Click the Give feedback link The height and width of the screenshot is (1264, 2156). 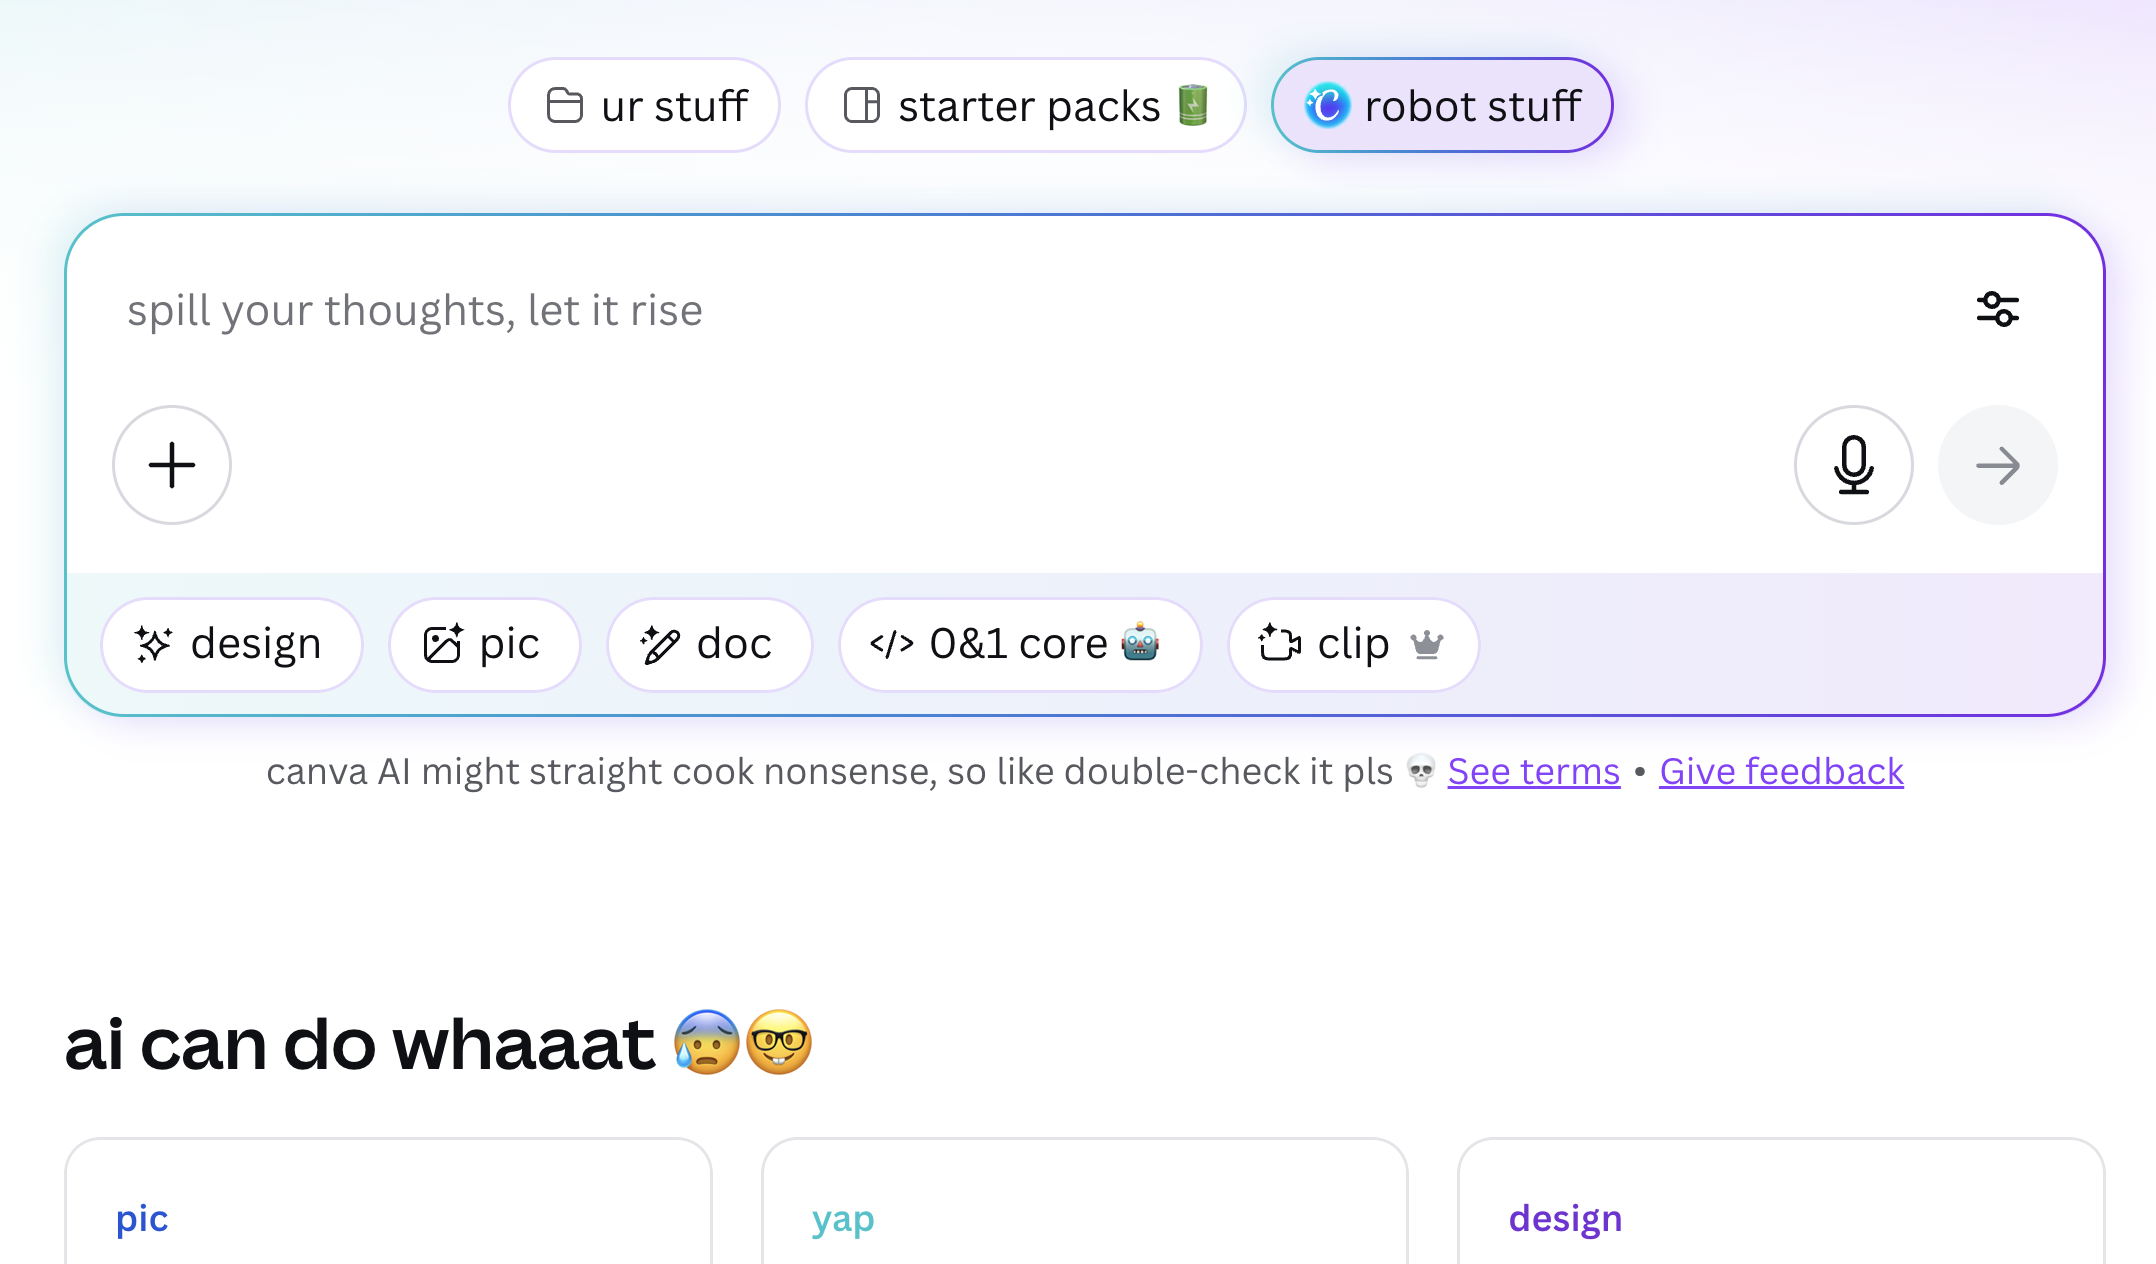tap(1781, 771)
